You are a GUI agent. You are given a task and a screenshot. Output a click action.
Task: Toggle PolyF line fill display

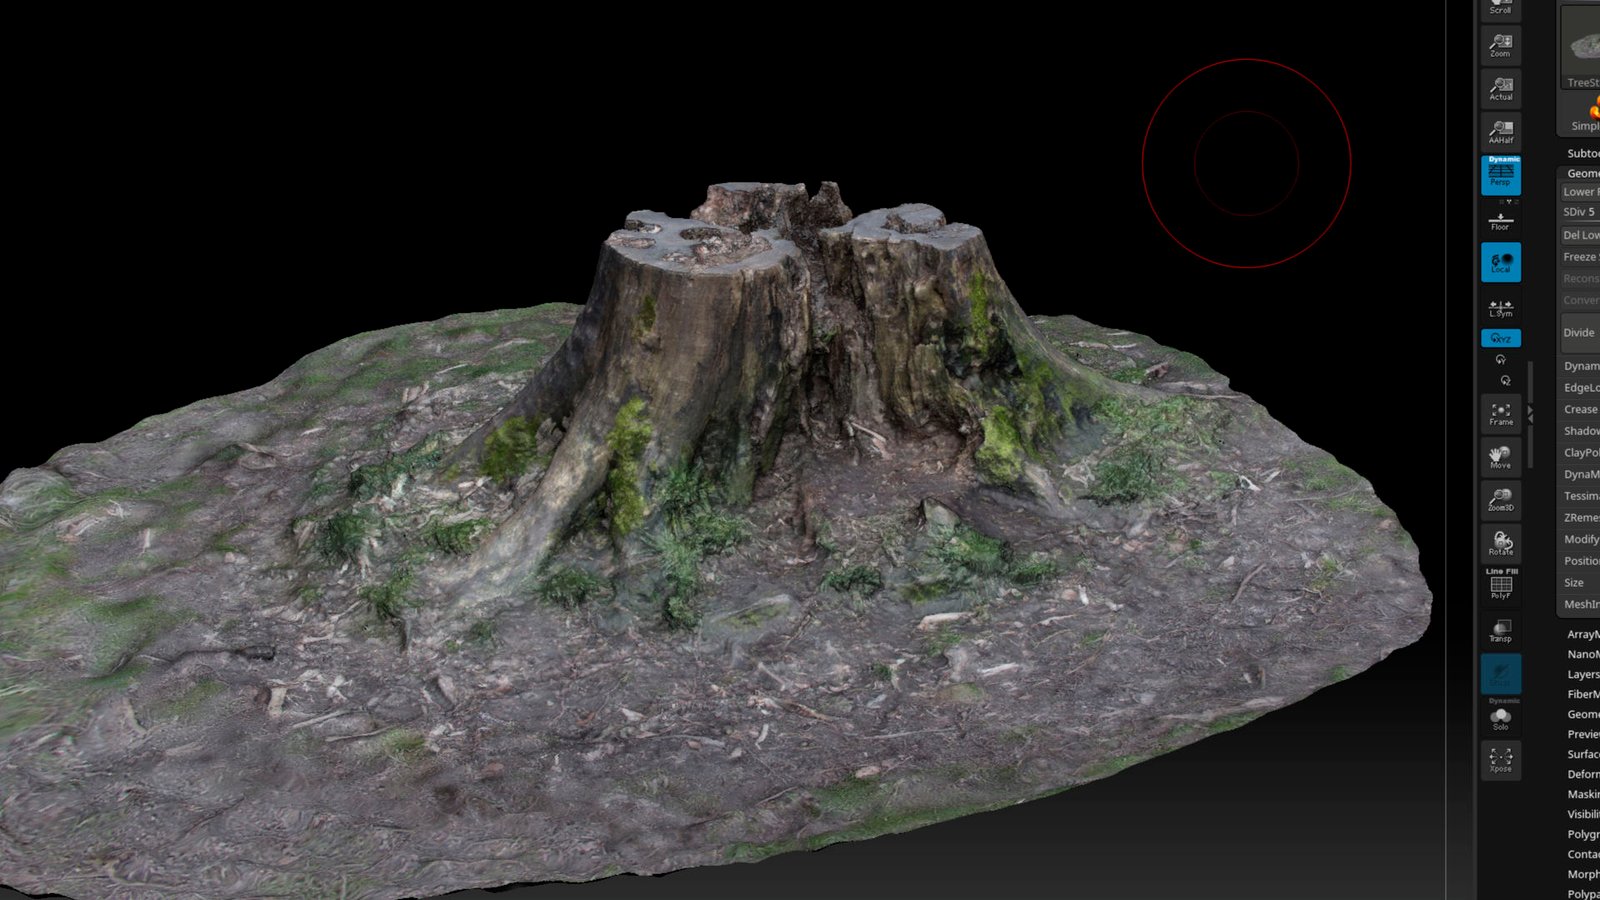point(1500,586)
